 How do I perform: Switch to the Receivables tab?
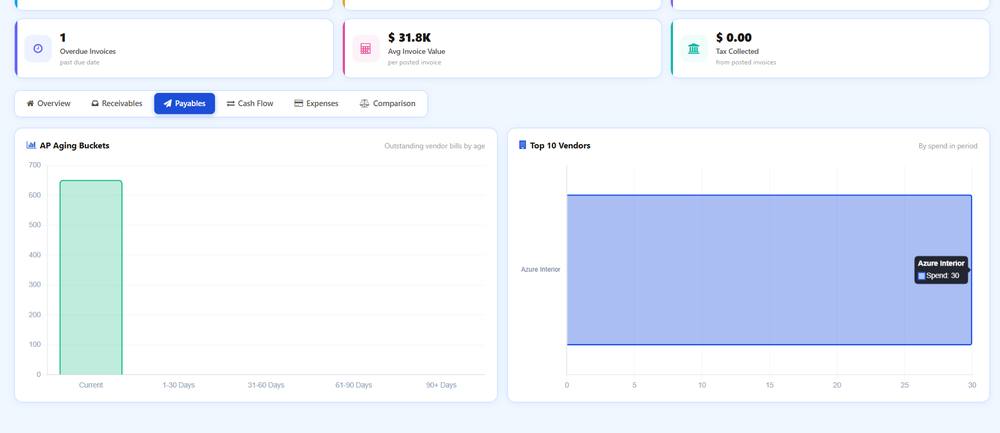click(x=117, y=103)
